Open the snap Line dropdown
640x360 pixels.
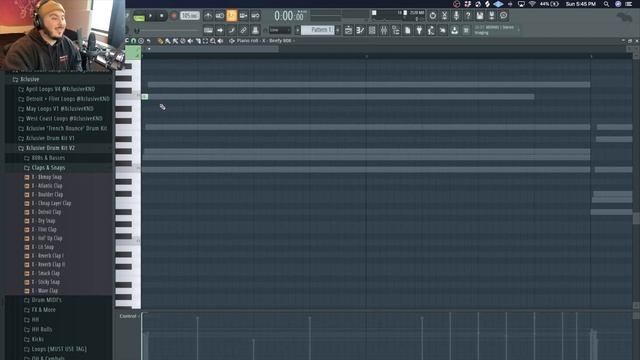[x=280, y=30]
